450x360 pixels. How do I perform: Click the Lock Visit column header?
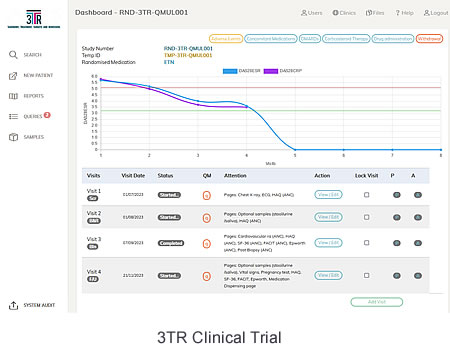coord(366,176)
